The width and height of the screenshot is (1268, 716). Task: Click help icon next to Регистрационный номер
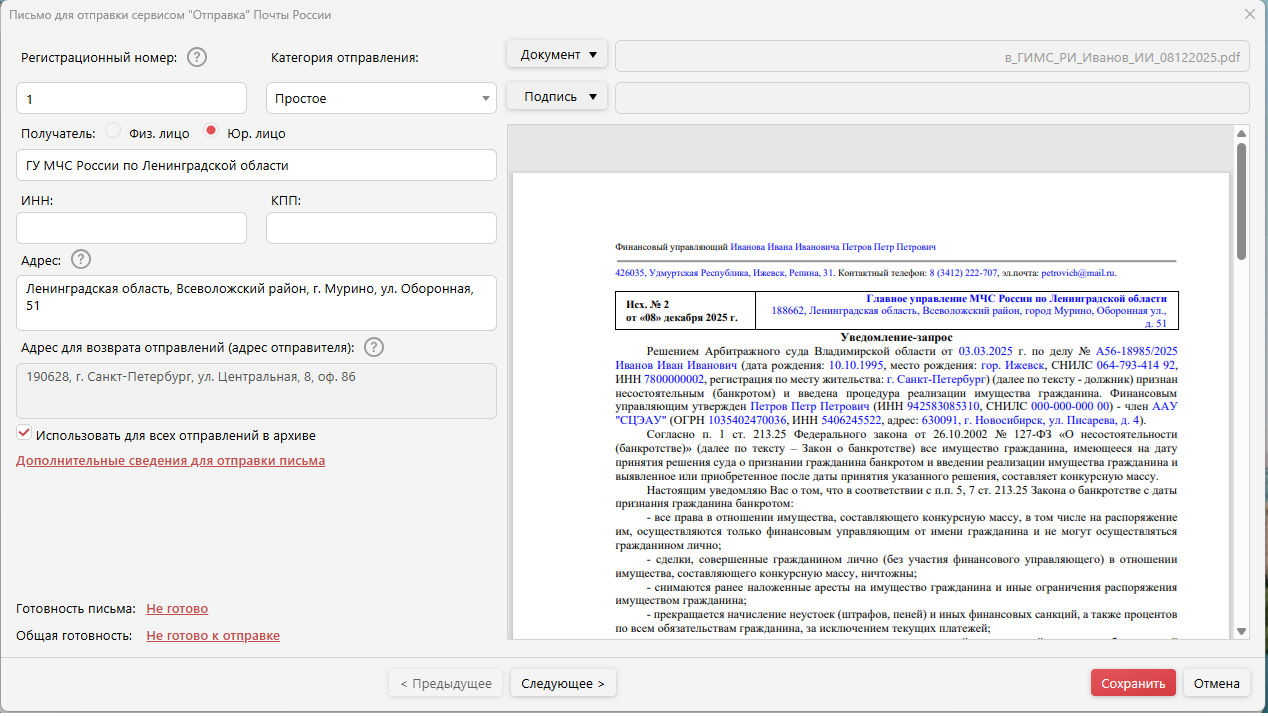197,57
